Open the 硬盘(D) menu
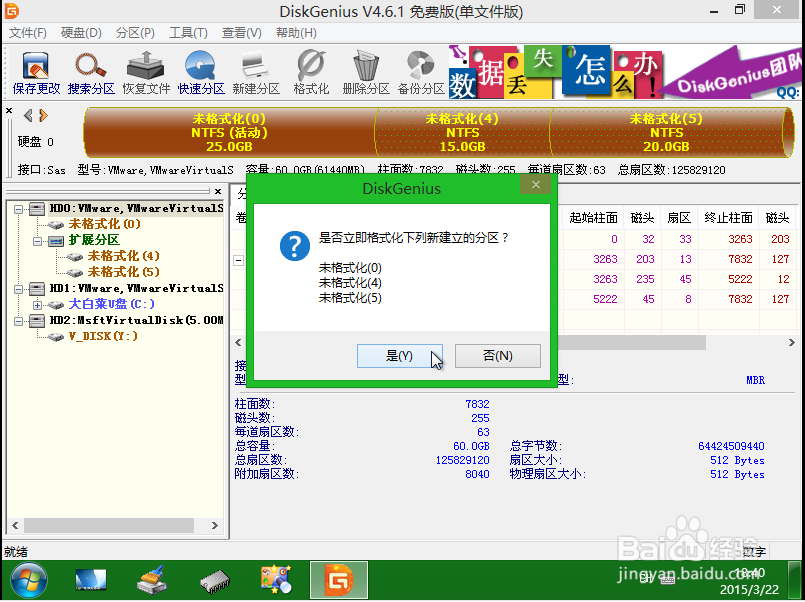This screenshot has width=805, height=602. [x=81, y=33]
